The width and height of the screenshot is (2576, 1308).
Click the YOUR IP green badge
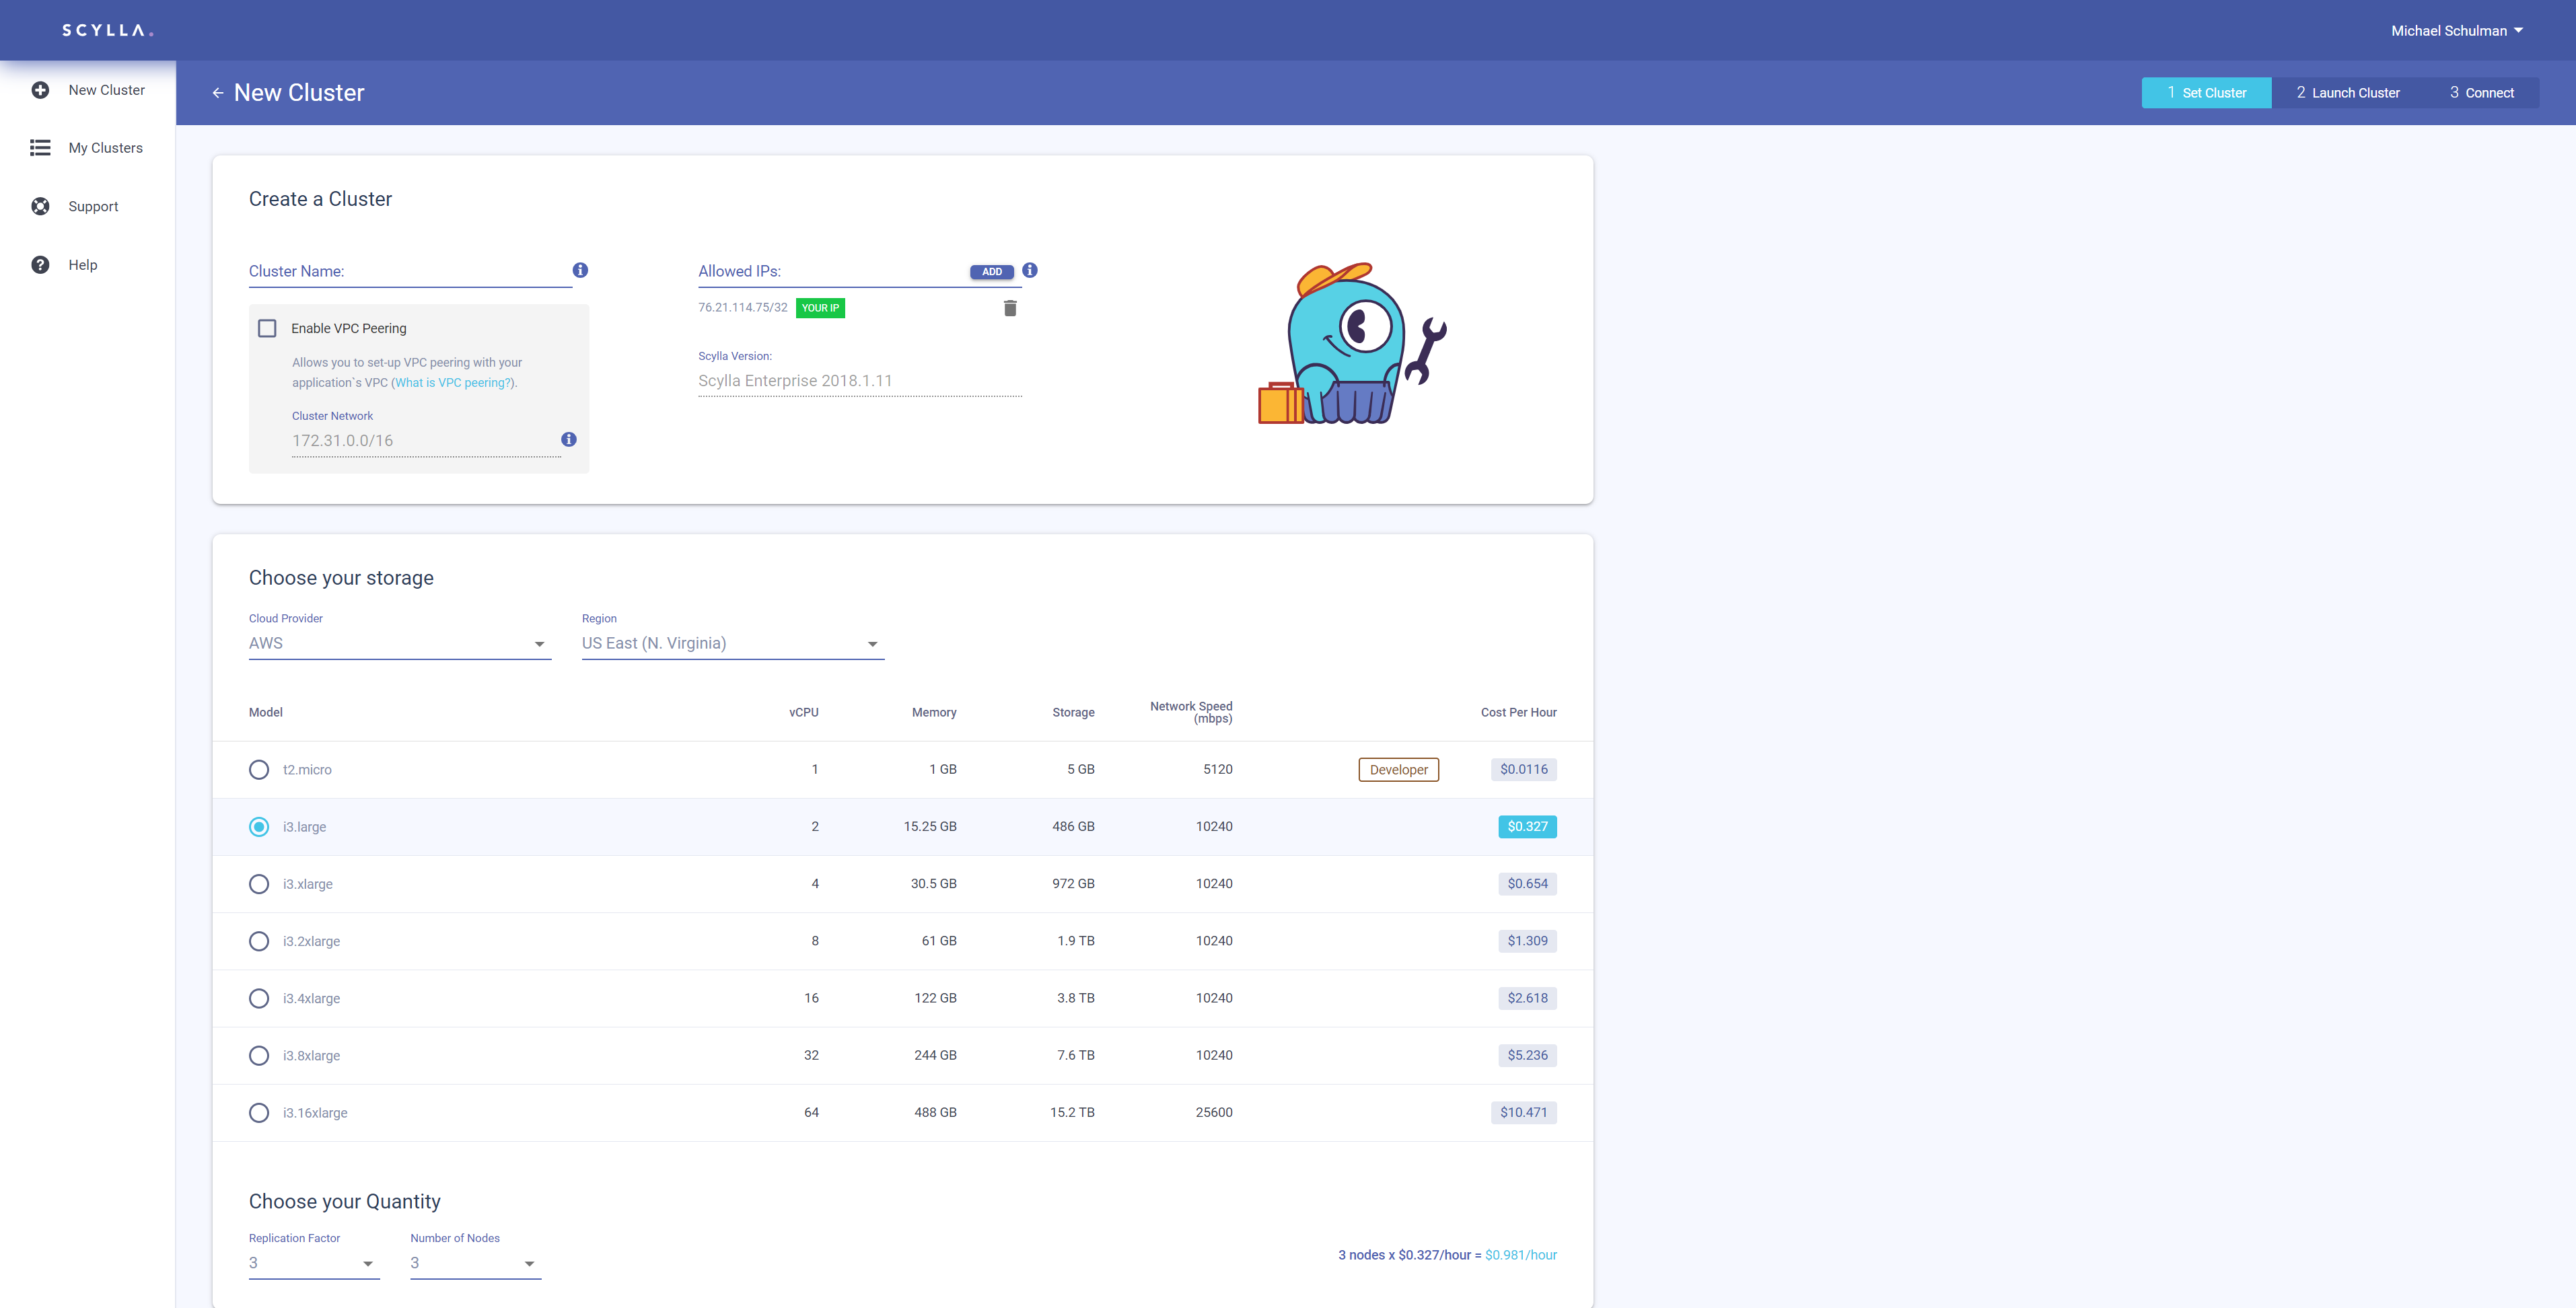click(x=820, y=308)
